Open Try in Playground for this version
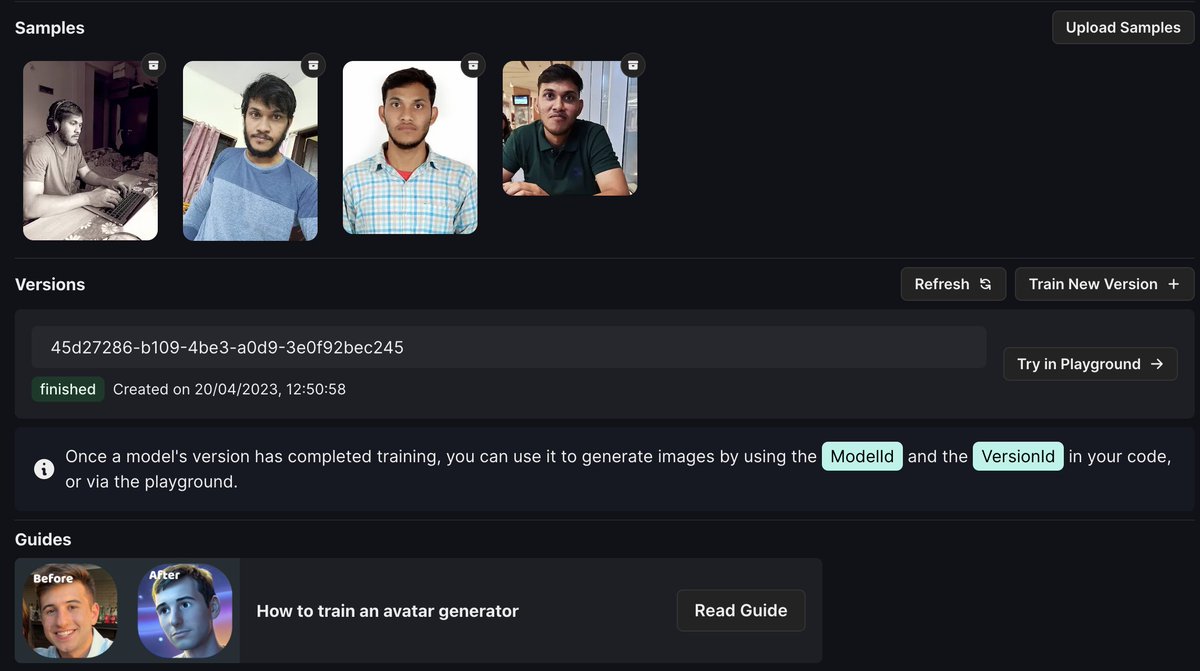Image resolution: width=1200 pixels, height=671 pixels. (x=1090, y=364)
